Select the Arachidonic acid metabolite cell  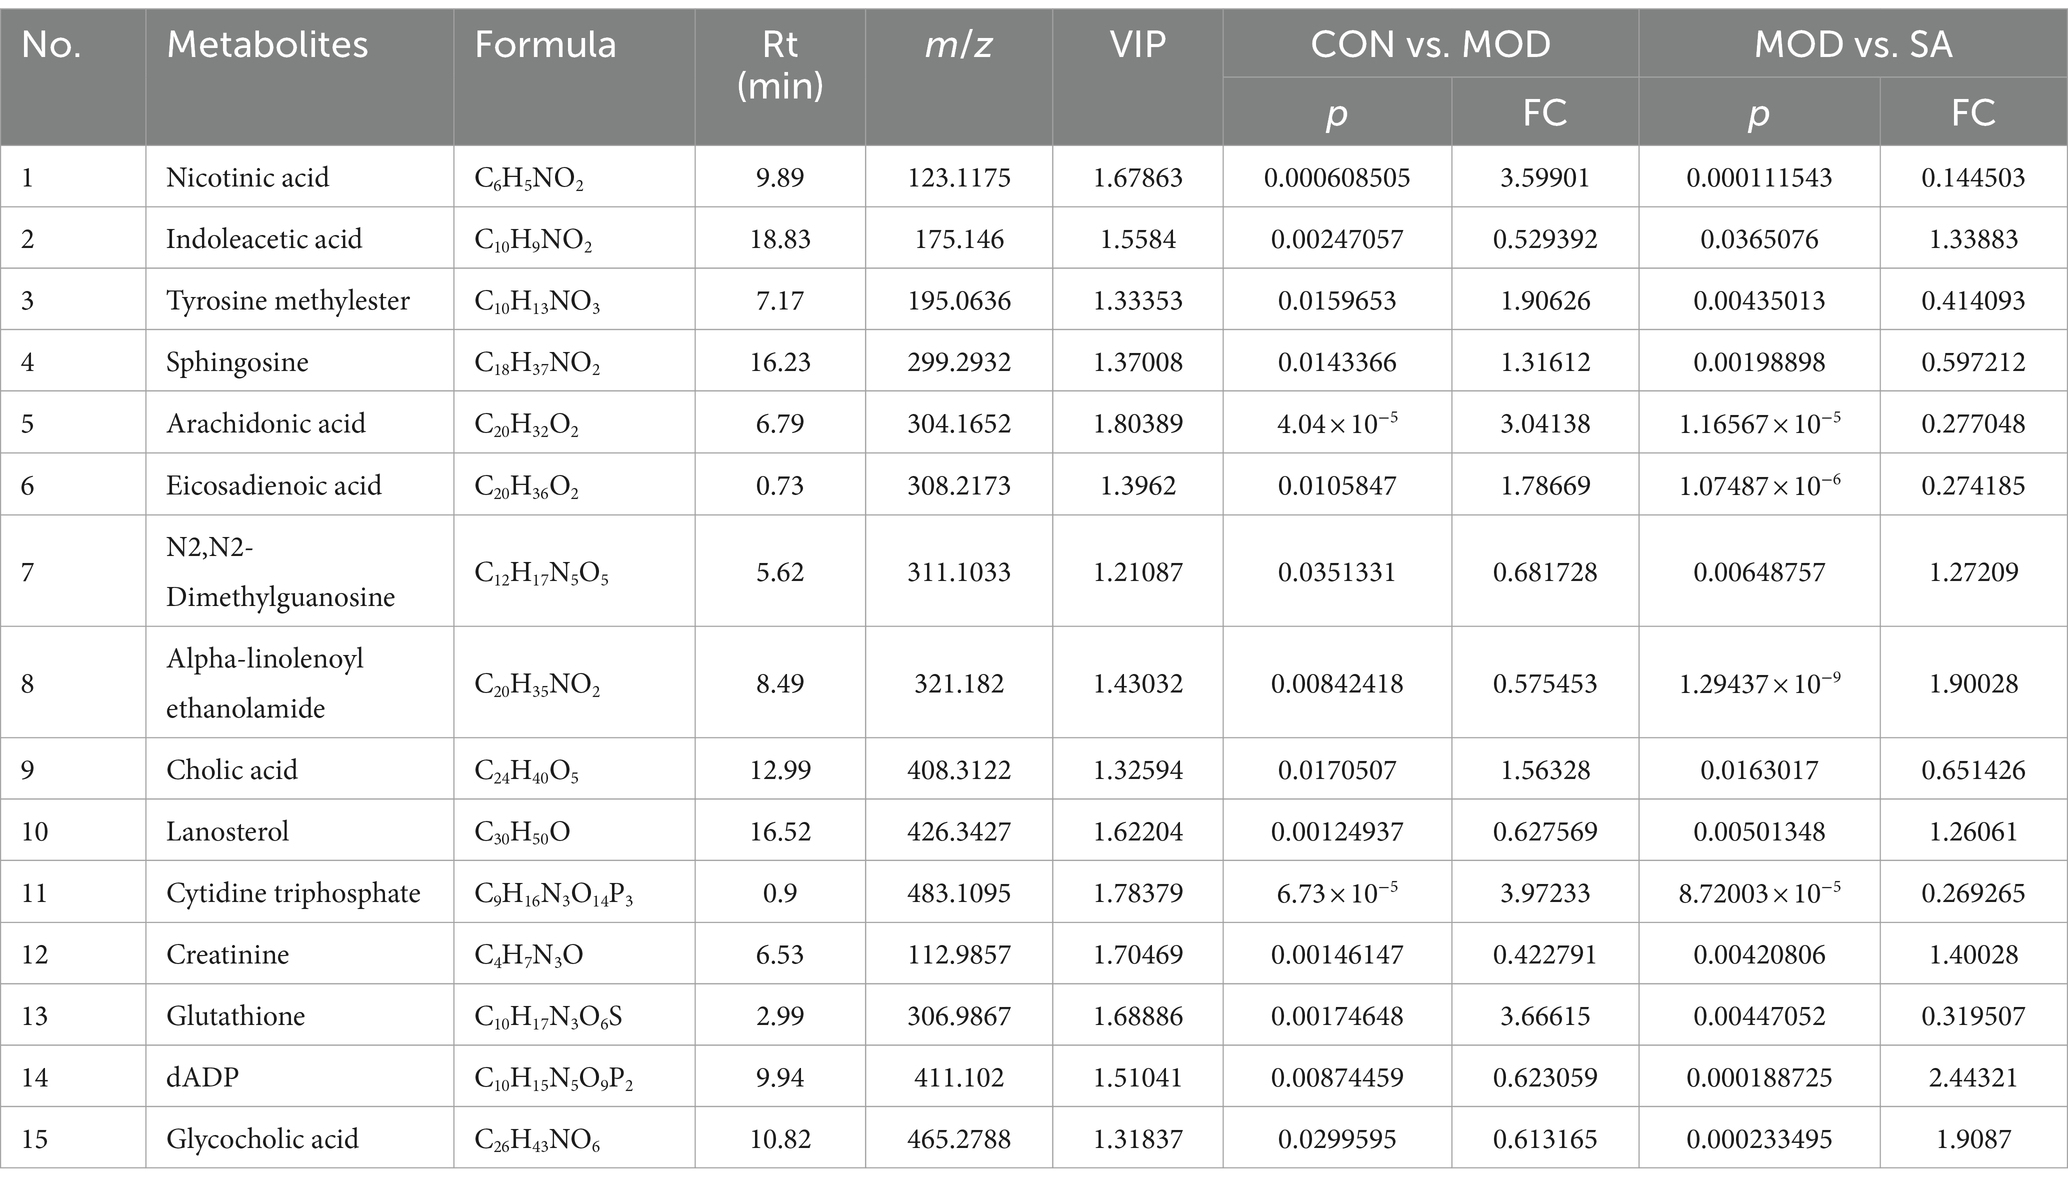266,424
